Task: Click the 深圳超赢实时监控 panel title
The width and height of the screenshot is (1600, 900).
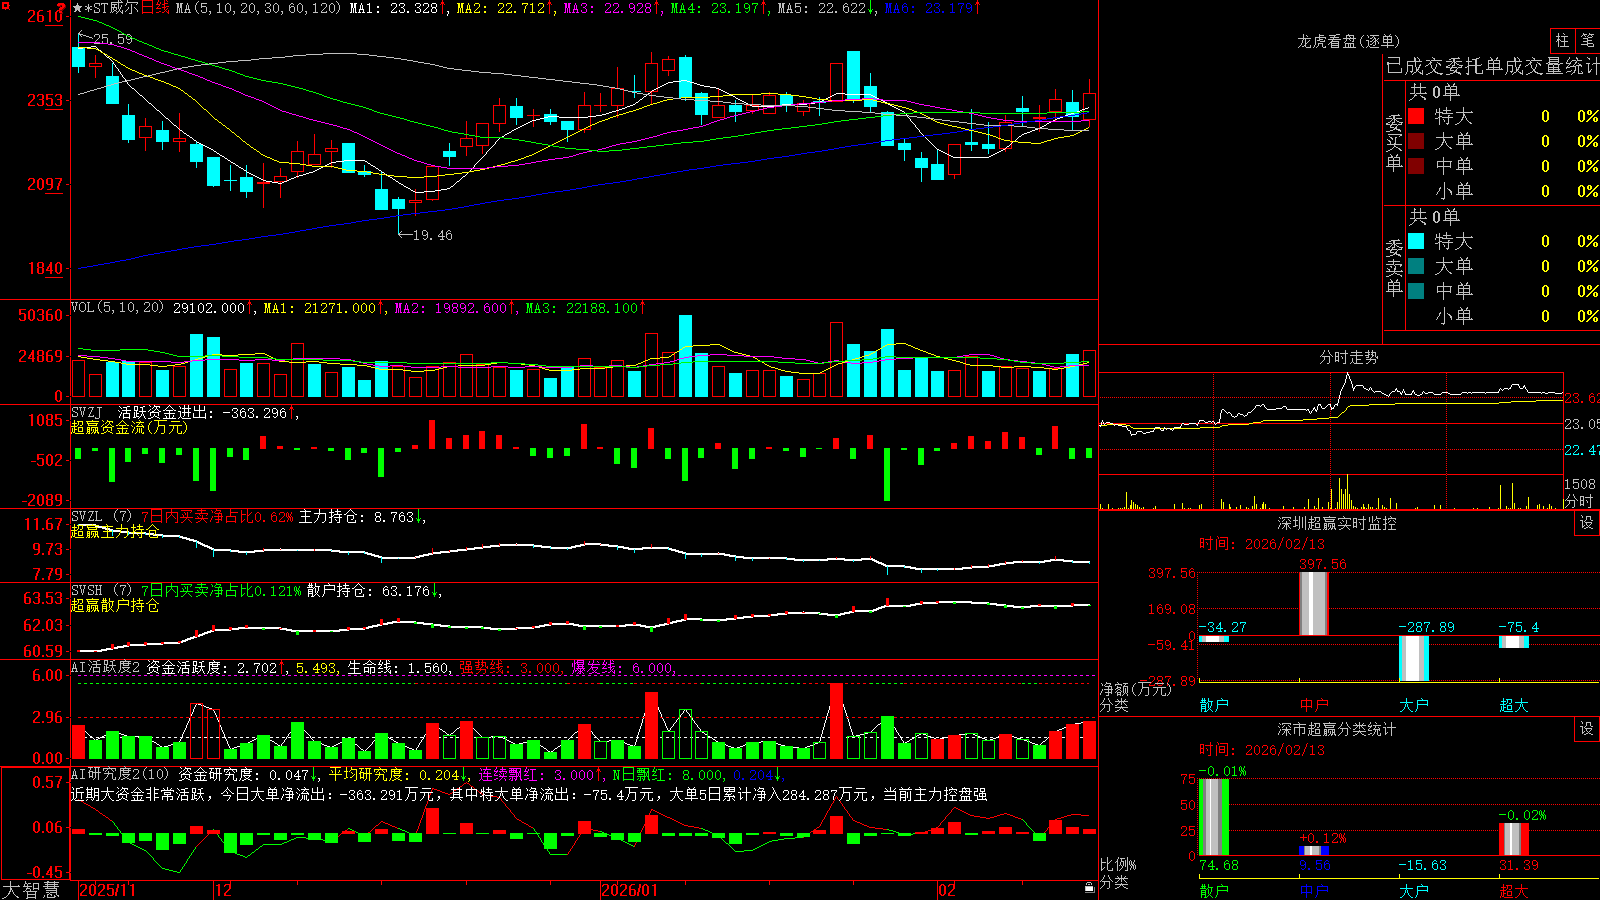Action: click(x=1337, y=523)
